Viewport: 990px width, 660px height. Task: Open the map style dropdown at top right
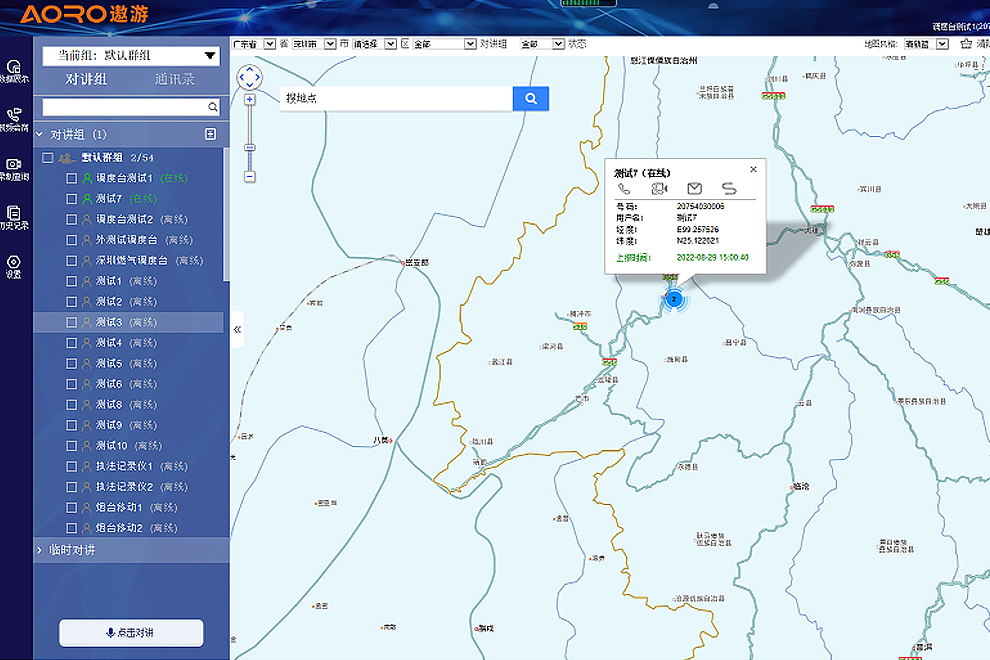coord(926,44)
